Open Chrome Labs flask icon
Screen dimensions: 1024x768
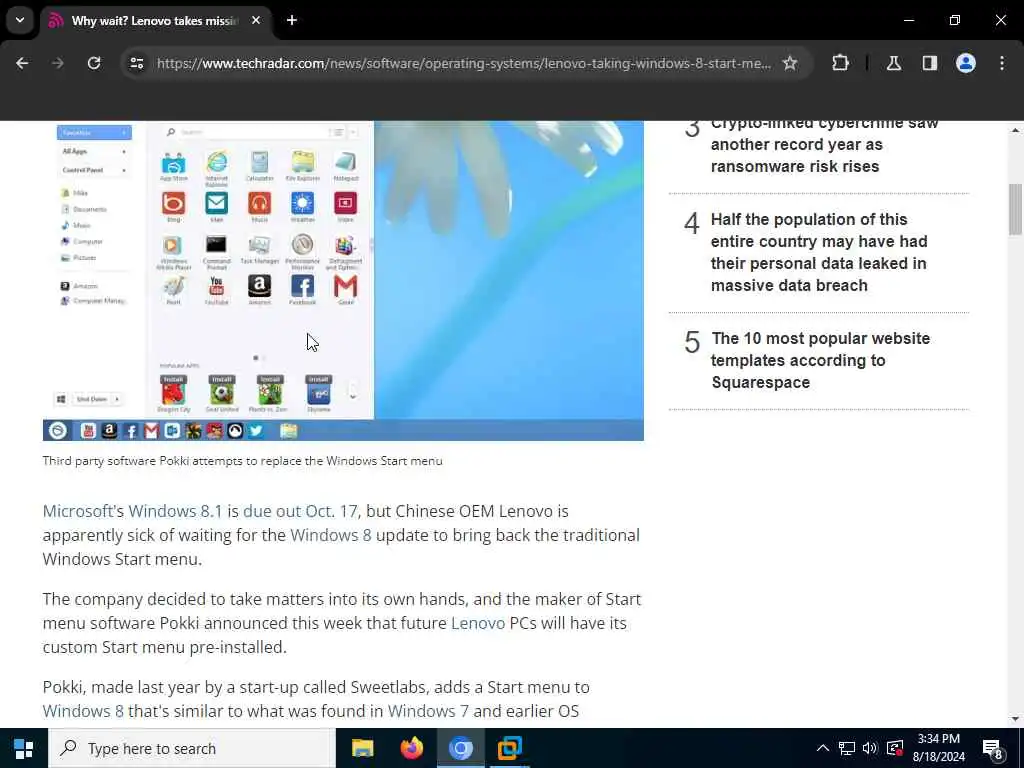tap(894, 63)
